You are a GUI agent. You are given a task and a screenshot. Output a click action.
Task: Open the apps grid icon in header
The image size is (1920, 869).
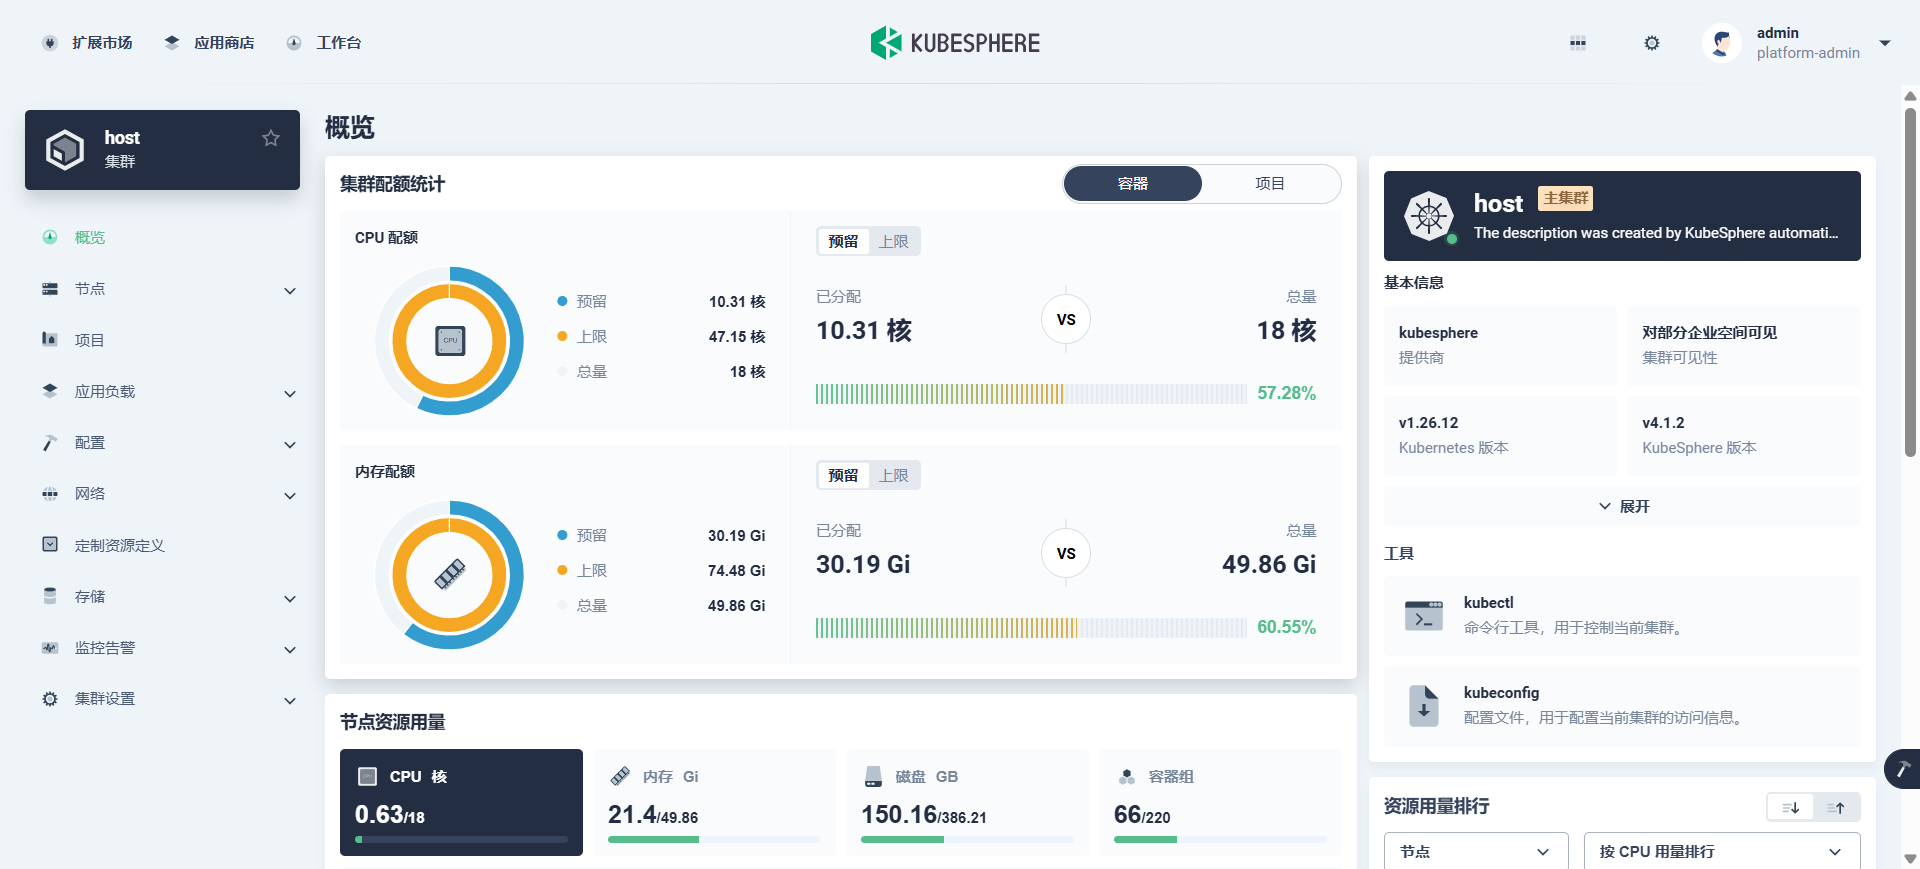point(1578,43)
